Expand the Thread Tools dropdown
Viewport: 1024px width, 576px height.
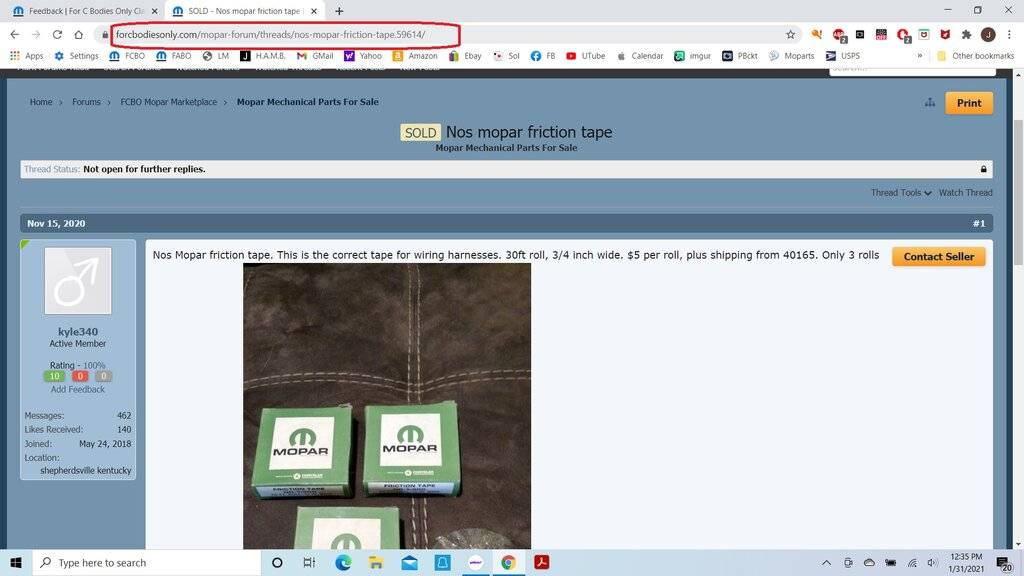900,193
